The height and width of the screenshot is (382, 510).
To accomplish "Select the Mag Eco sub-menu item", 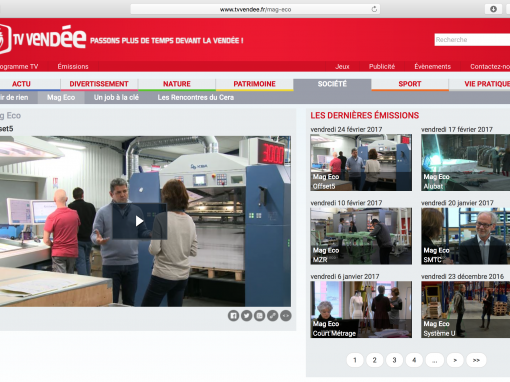I will pyautogui.click(x=61, y=97).
